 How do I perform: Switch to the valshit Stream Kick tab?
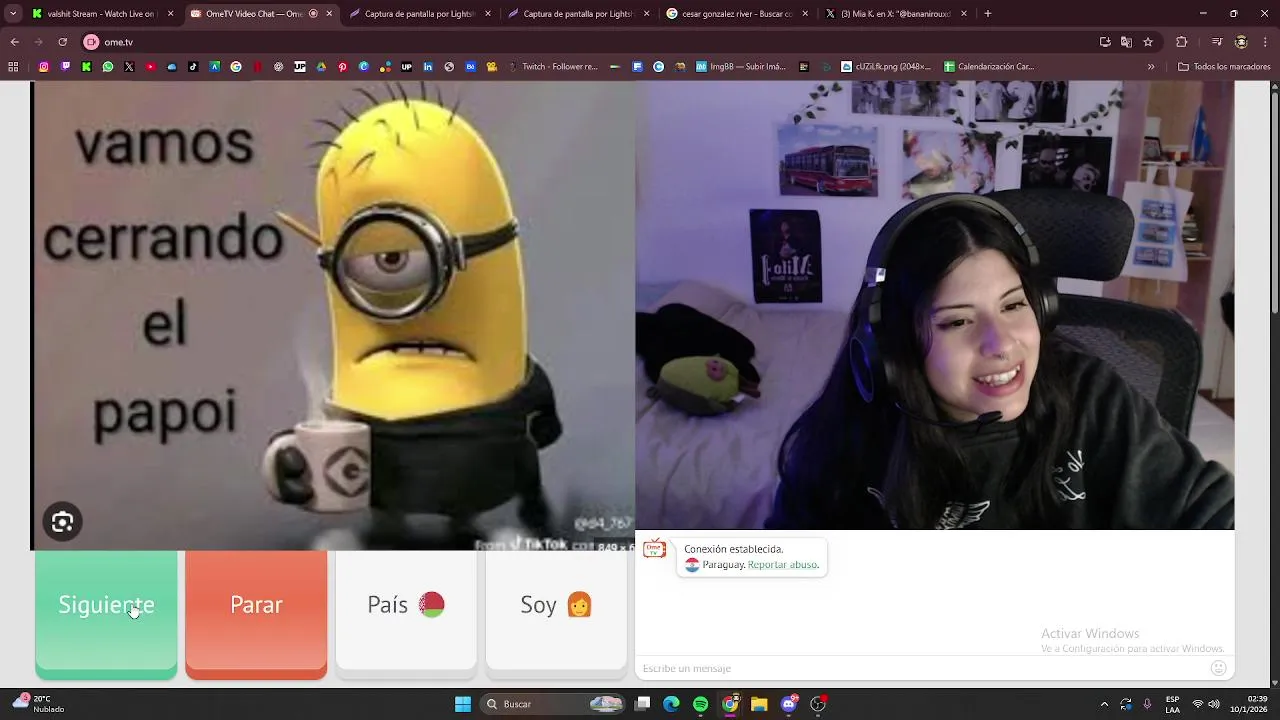point(101,14)
